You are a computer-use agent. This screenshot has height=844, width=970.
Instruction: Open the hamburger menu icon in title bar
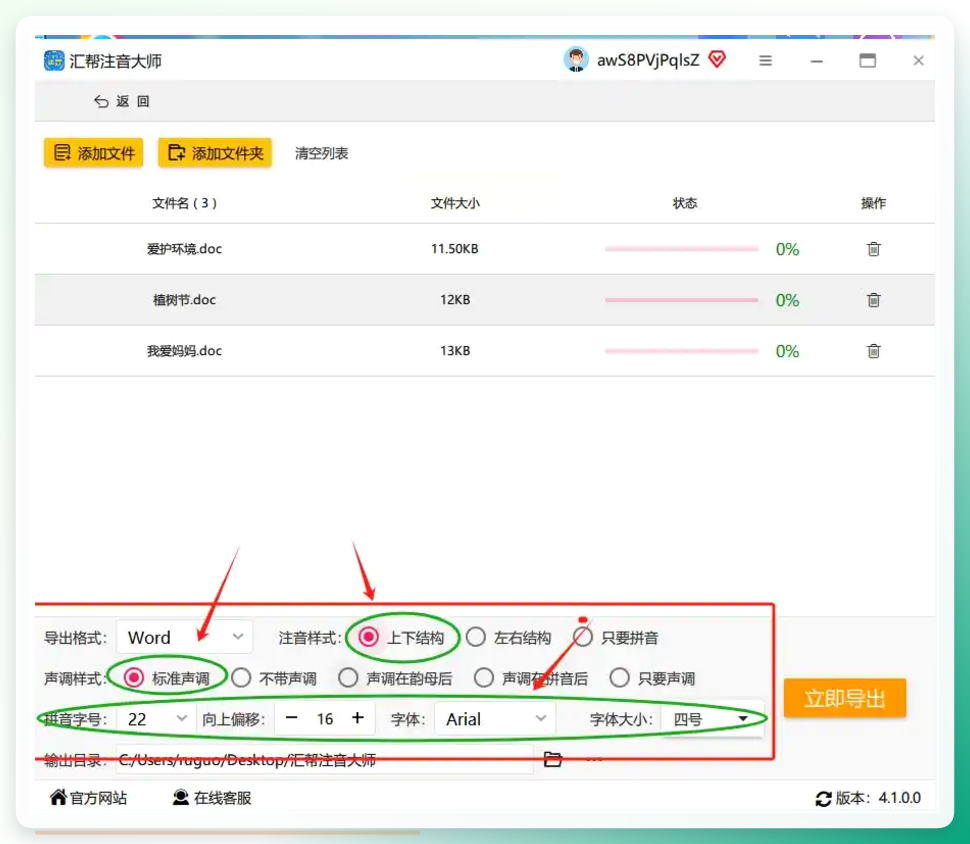[x=765, y=61]
